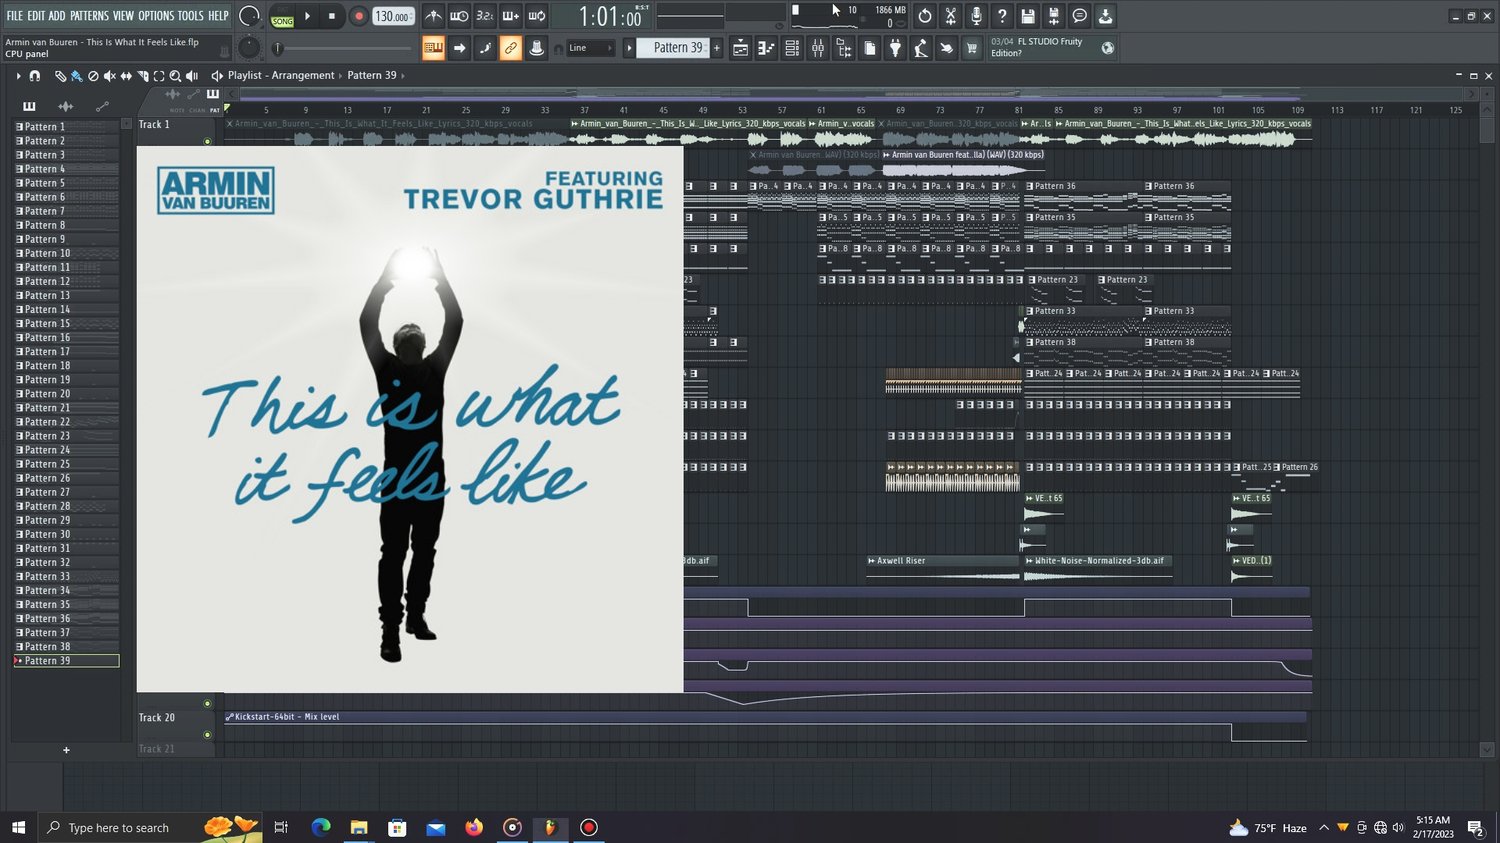This screenshot has height=843, width=1500.
Task: Click the Pattern 39 breadcrumb in Playlist title
Action: [372, 75]
